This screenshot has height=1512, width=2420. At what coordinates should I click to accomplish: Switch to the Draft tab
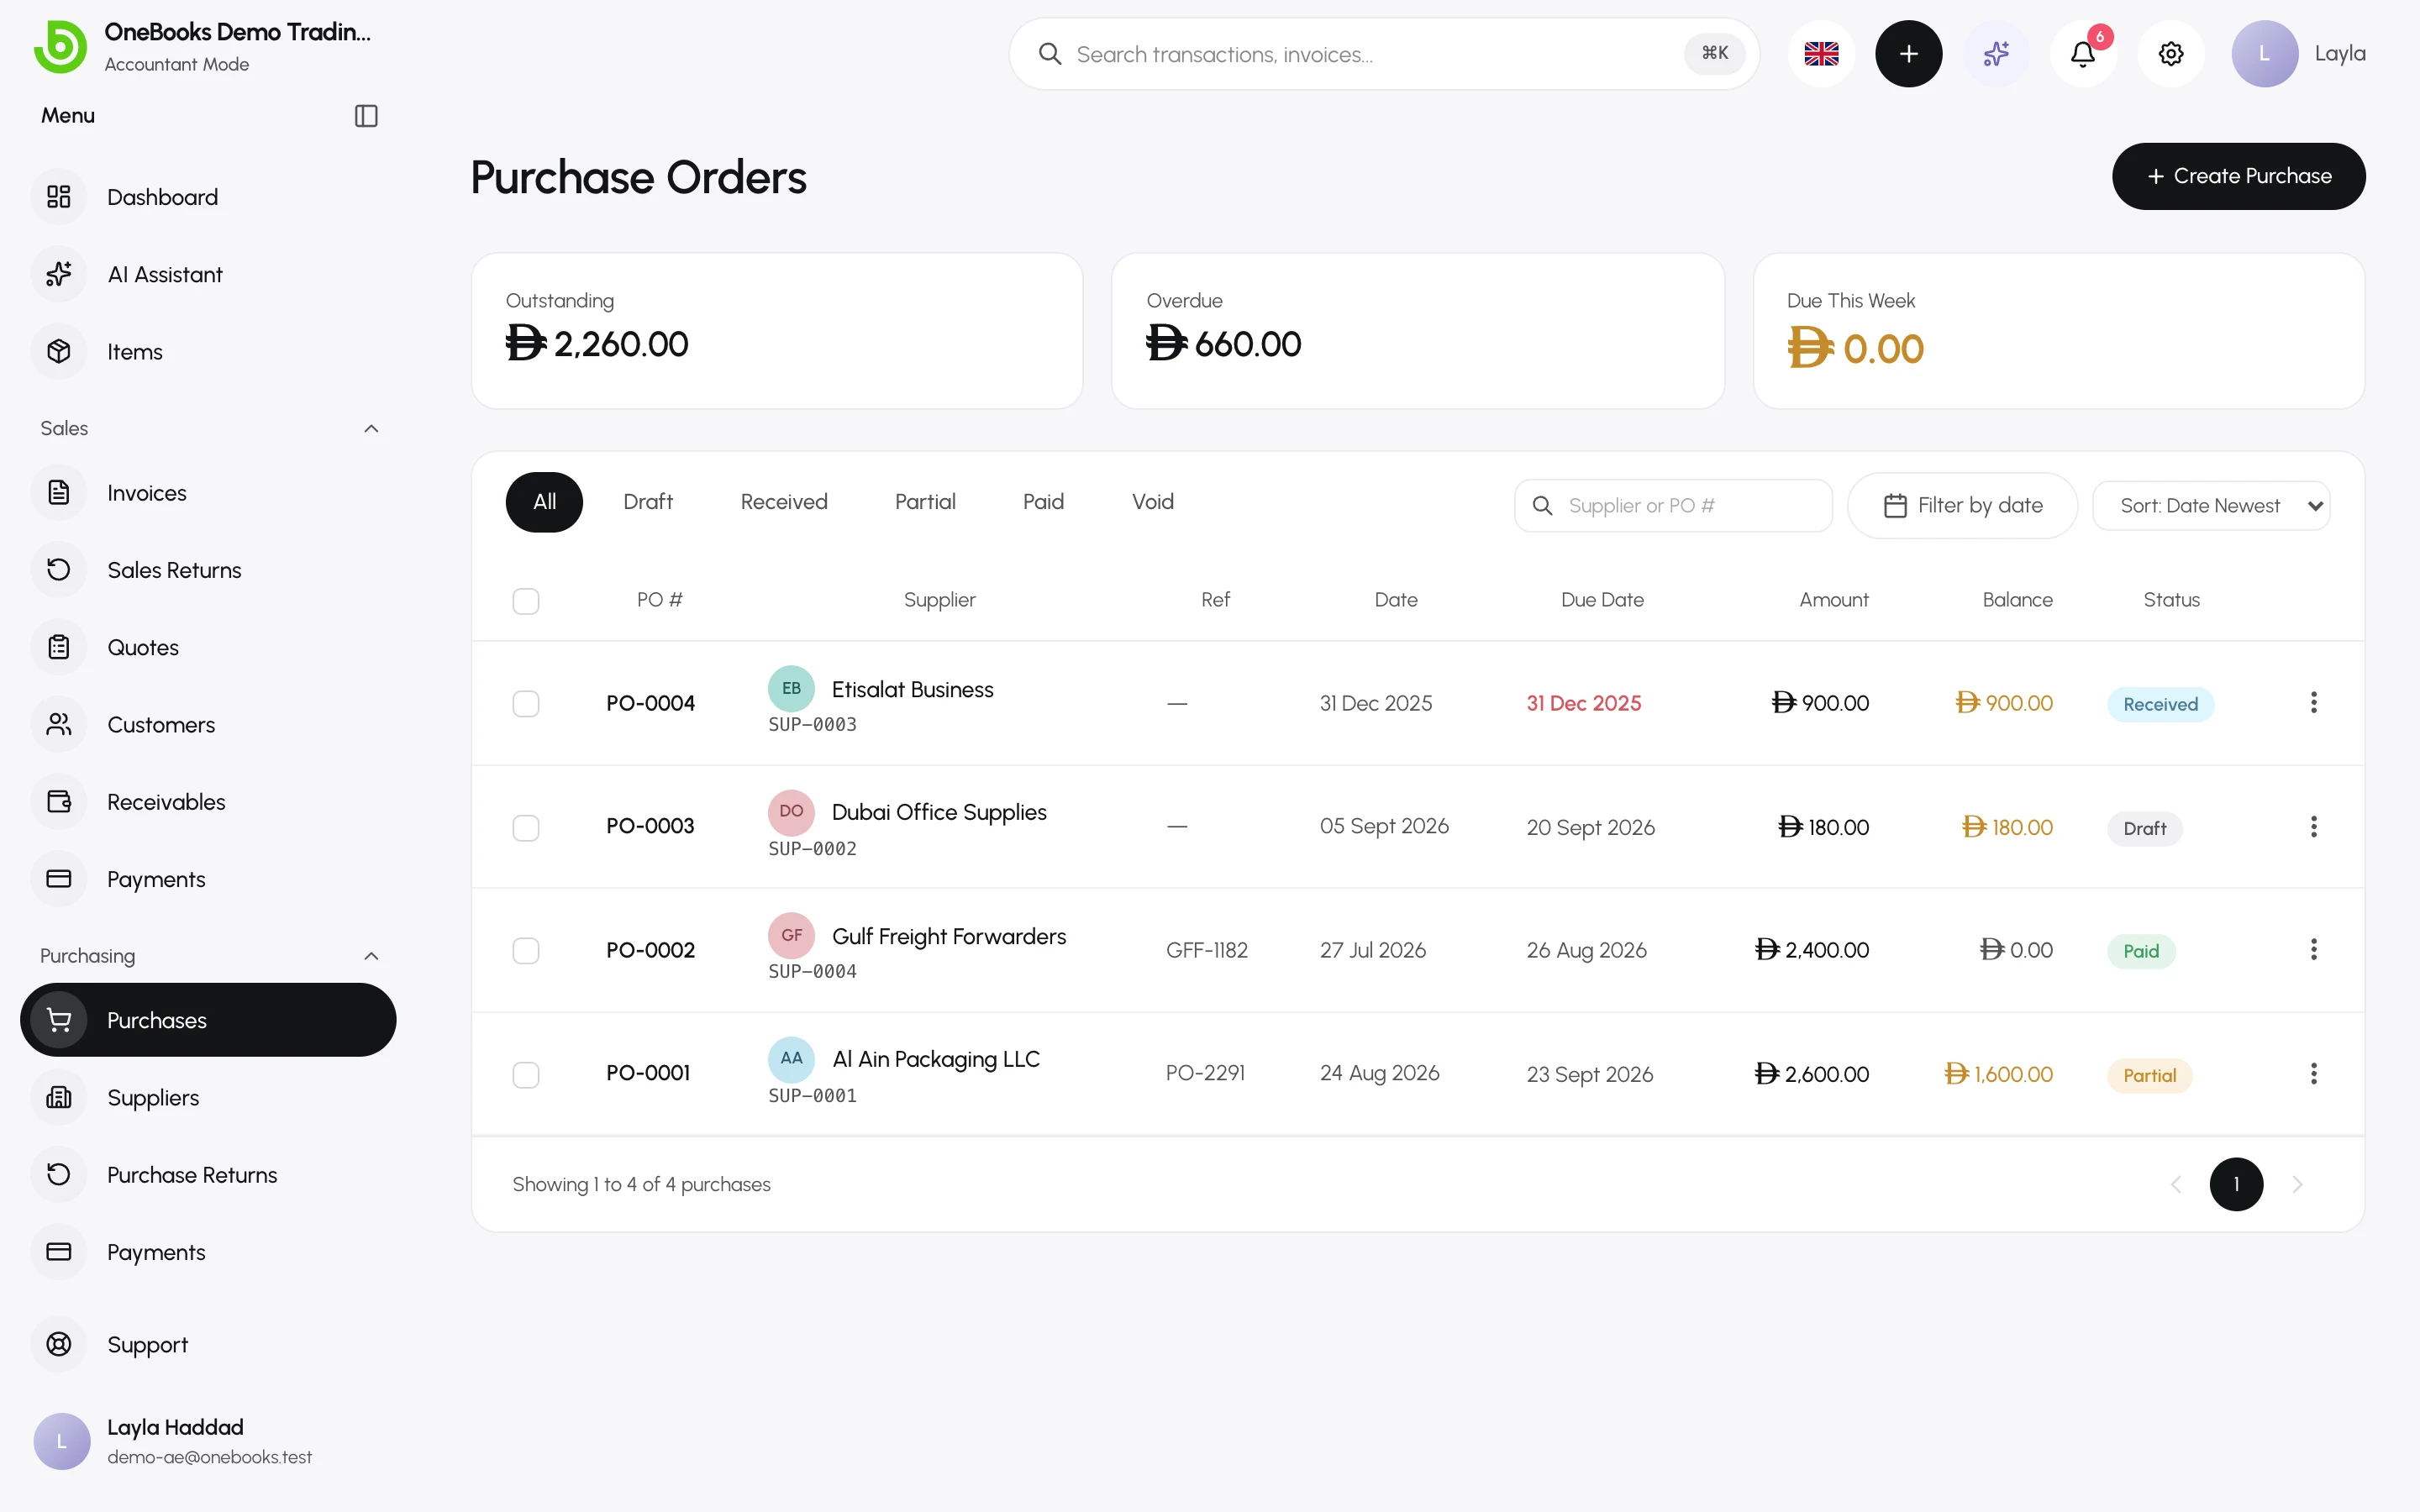[x=648, y=502]
